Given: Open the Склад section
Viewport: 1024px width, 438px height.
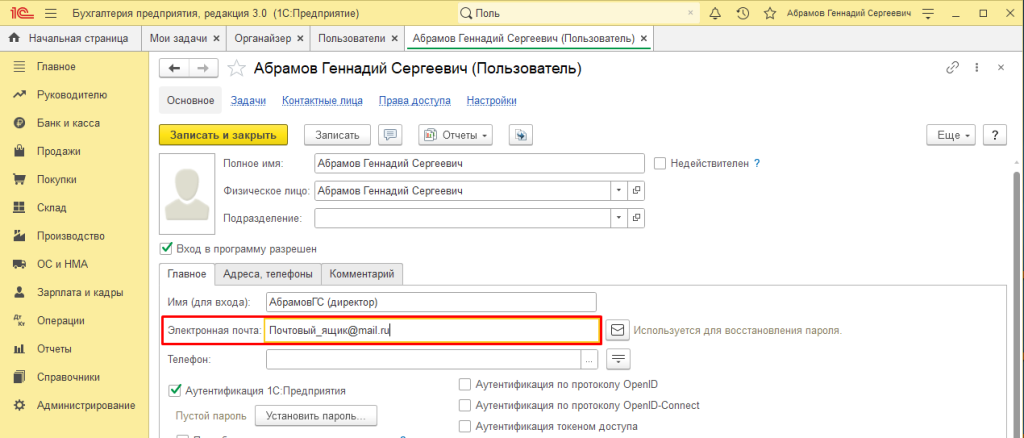Looking at the screenshot, I should (x=52, y=208).
